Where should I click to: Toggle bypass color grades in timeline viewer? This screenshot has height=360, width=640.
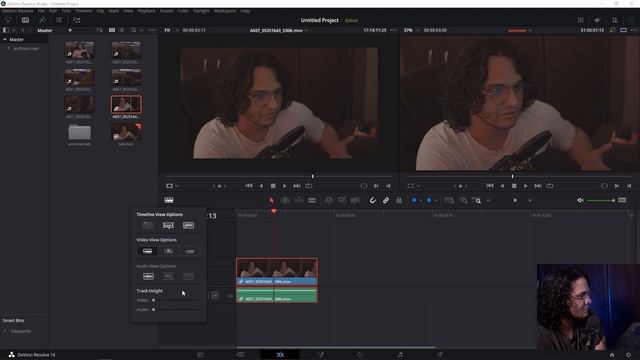(612, 30)
